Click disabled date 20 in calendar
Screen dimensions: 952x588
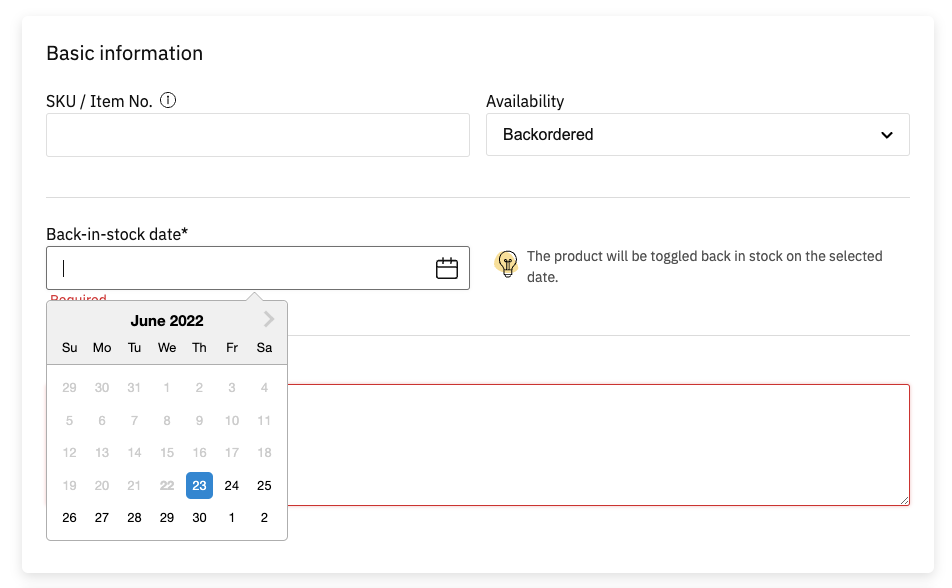102,485
